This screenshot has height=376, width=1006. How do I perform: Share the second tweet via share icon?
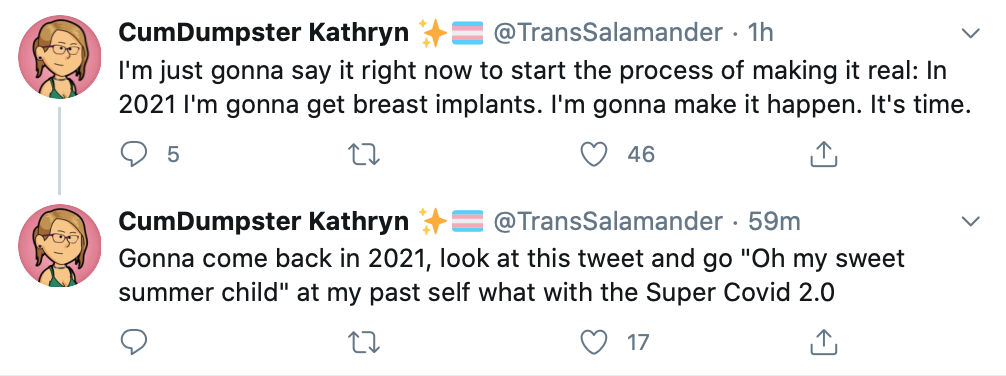(824, 343)
